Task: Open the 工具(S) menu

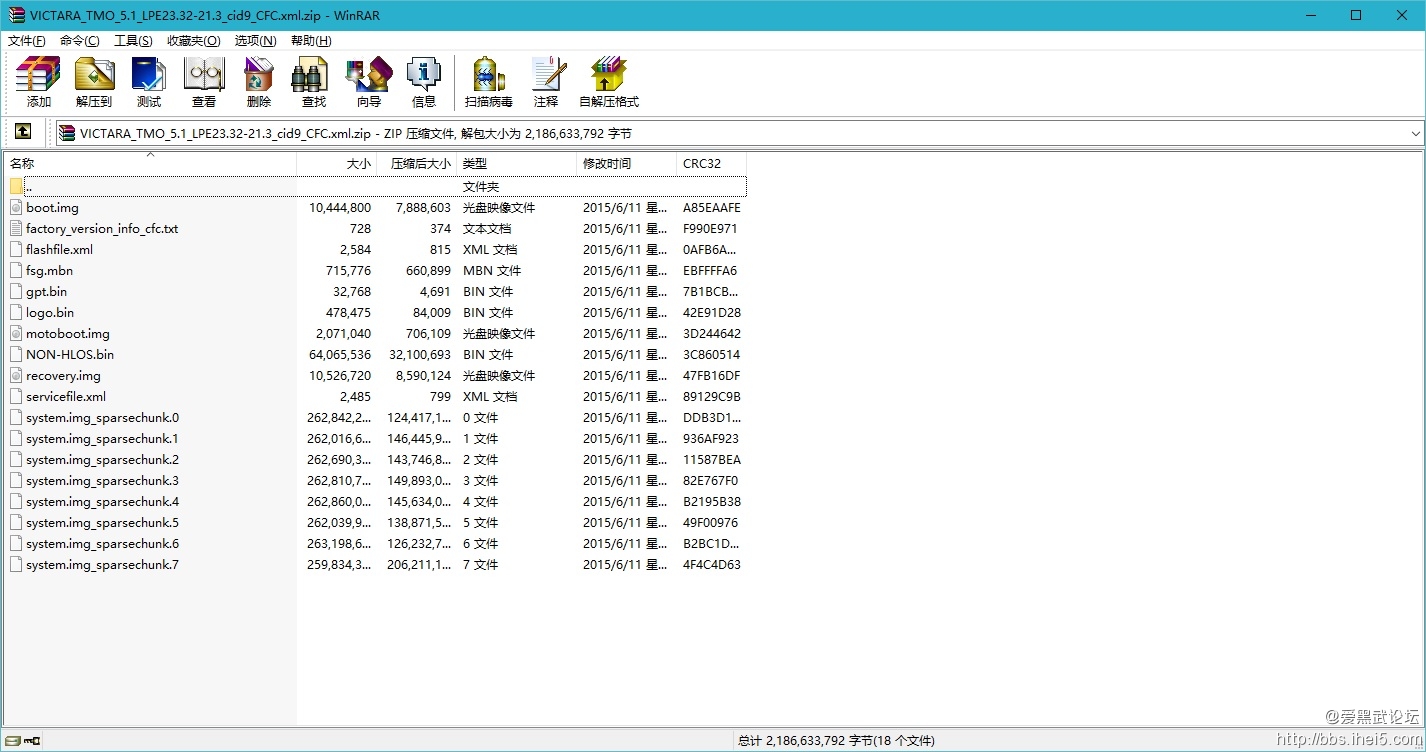Action: click(133, 41)
